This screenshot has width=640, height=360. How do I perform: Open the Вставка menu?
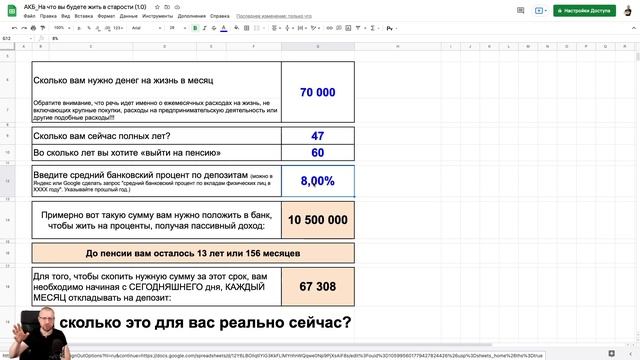[x=84, y=16]
